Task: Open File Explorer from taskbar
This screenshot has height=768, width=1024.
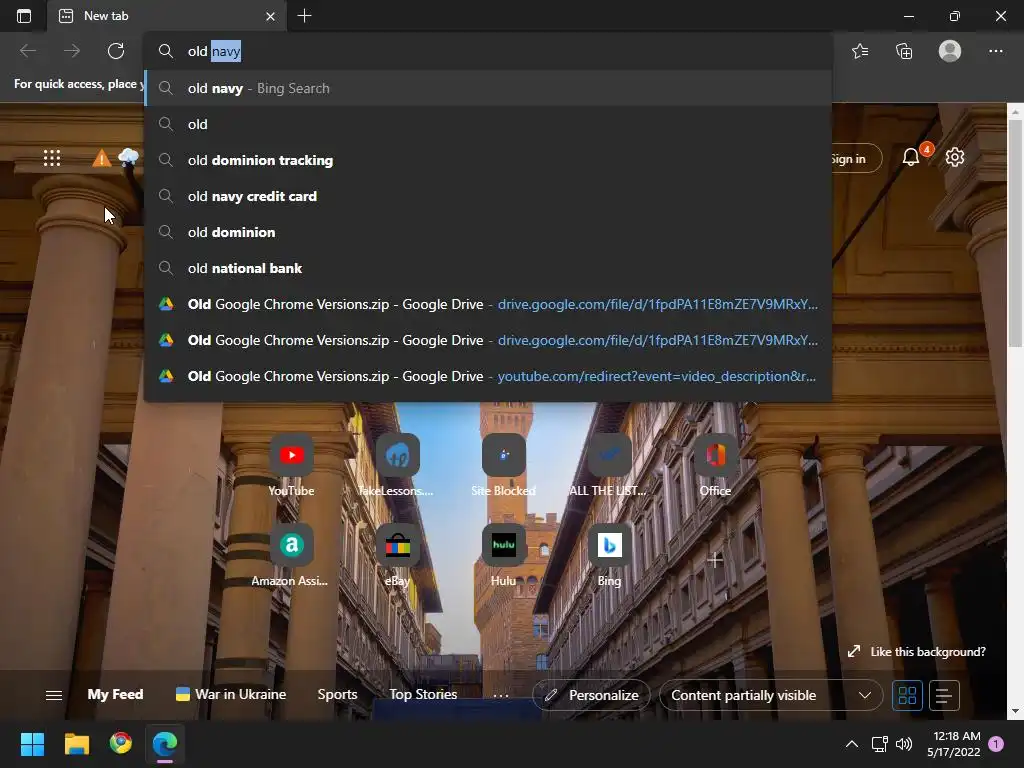Action: (x=76, y=744)
